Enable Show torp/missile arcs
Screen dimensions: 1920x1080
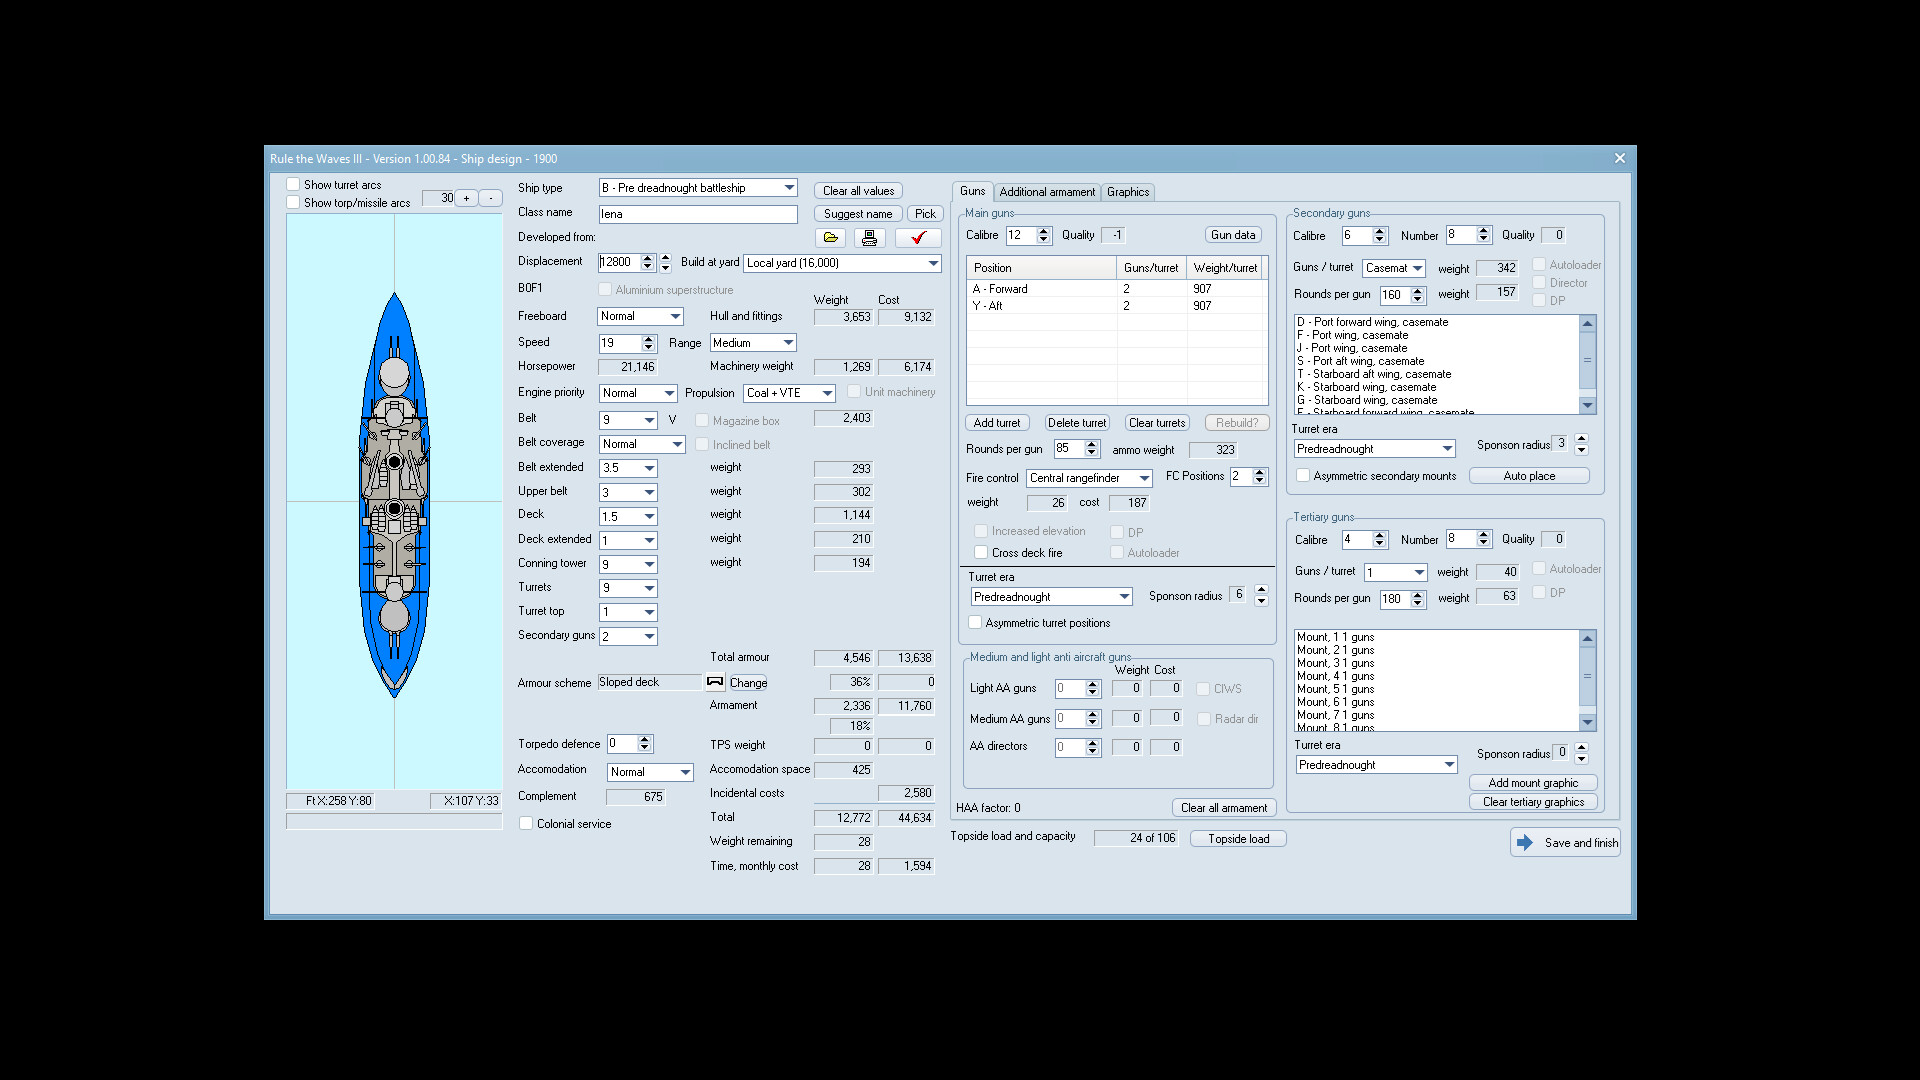coord(293,201)
